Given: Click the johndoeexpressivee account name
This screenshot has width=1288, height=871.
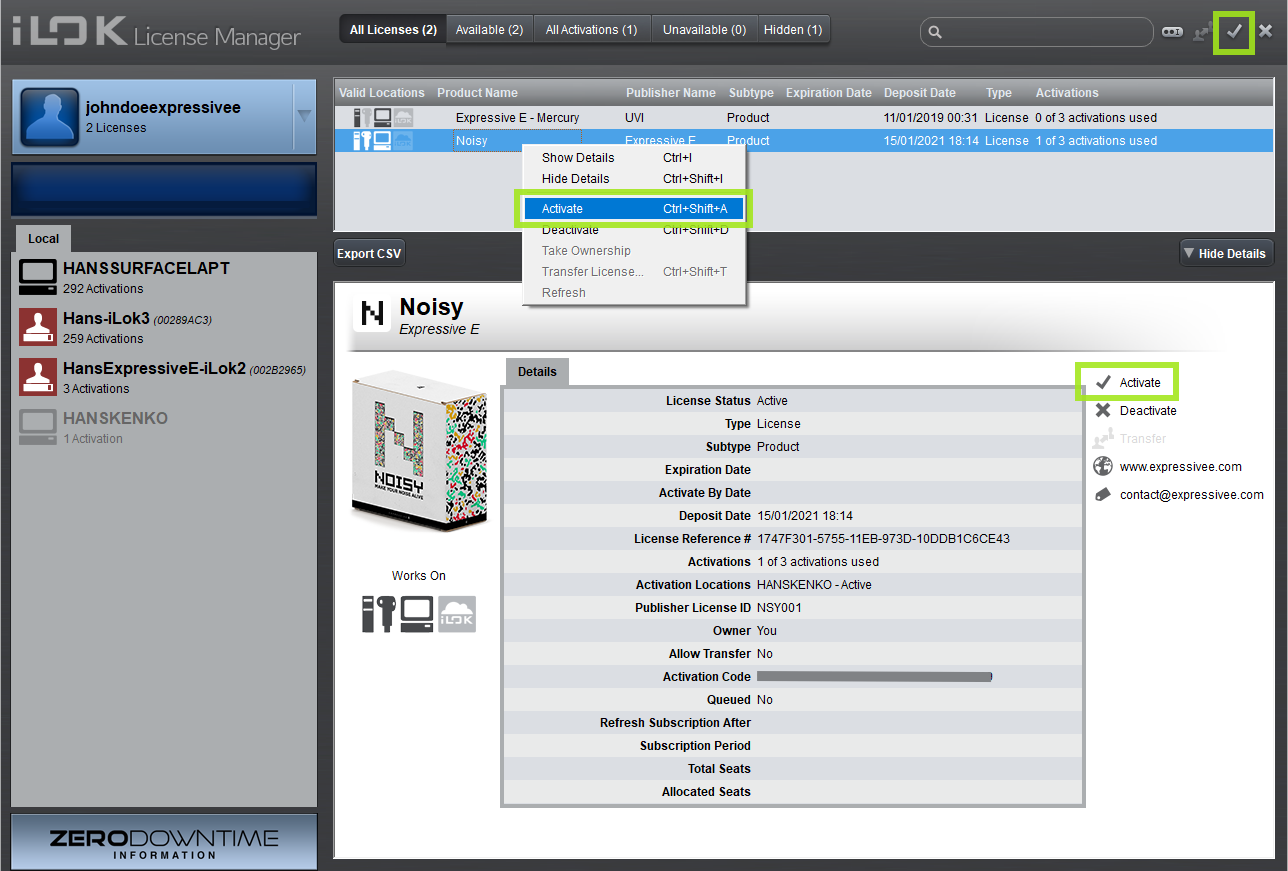Looking at the screenshot, I should click(163, 108).
